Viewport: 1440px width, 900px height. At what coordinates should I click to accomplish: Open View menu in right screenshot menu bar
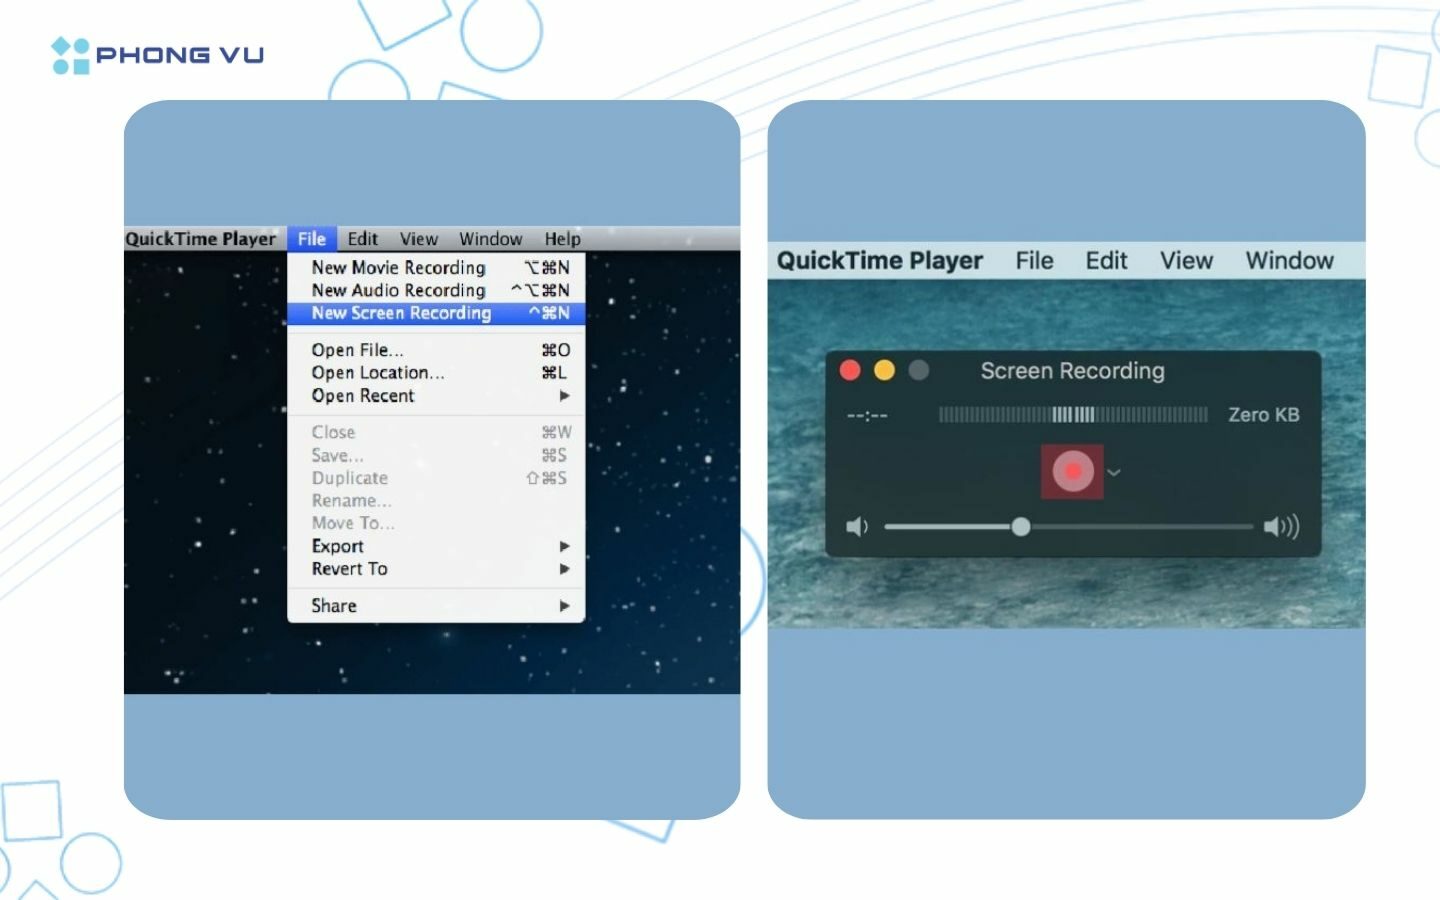tap(1186, 261)
